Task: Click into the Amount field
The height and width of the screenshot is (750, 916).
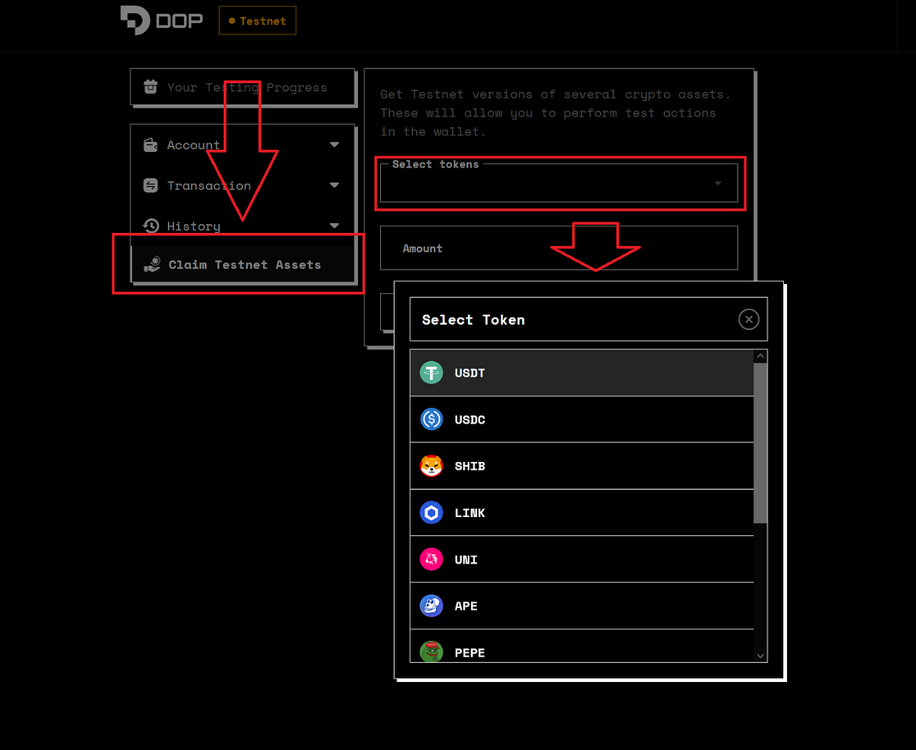Action: point(559,248)
